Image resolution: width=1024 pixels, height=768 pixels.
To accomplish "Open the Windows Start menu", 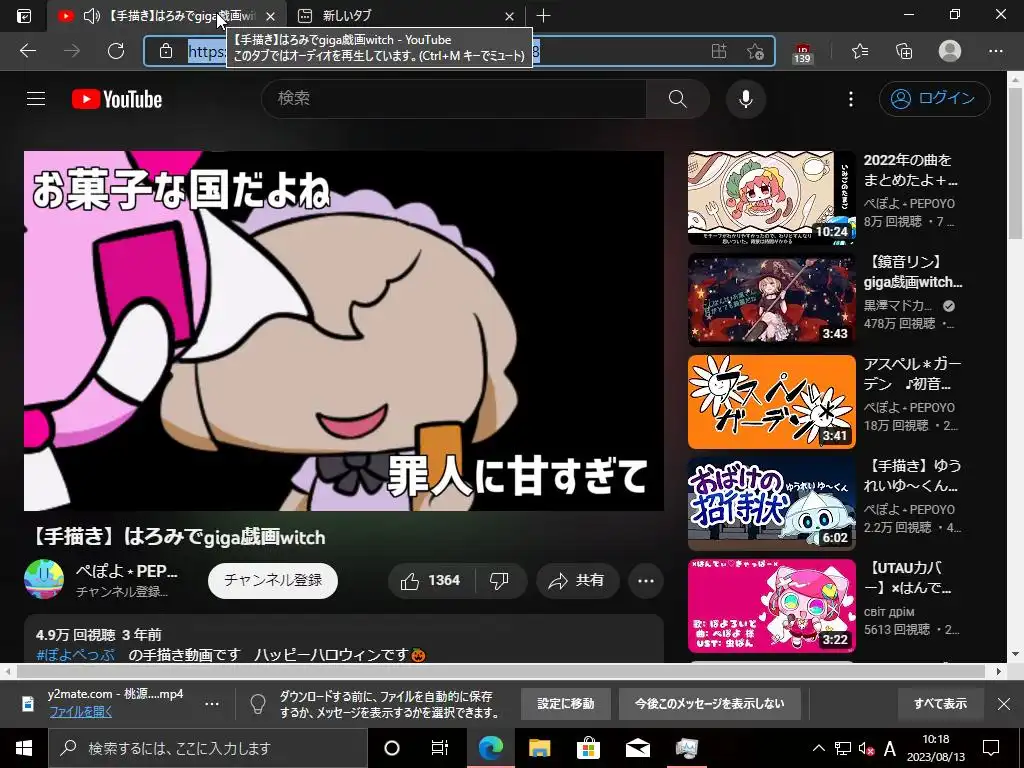I will (x=24, y=748).
